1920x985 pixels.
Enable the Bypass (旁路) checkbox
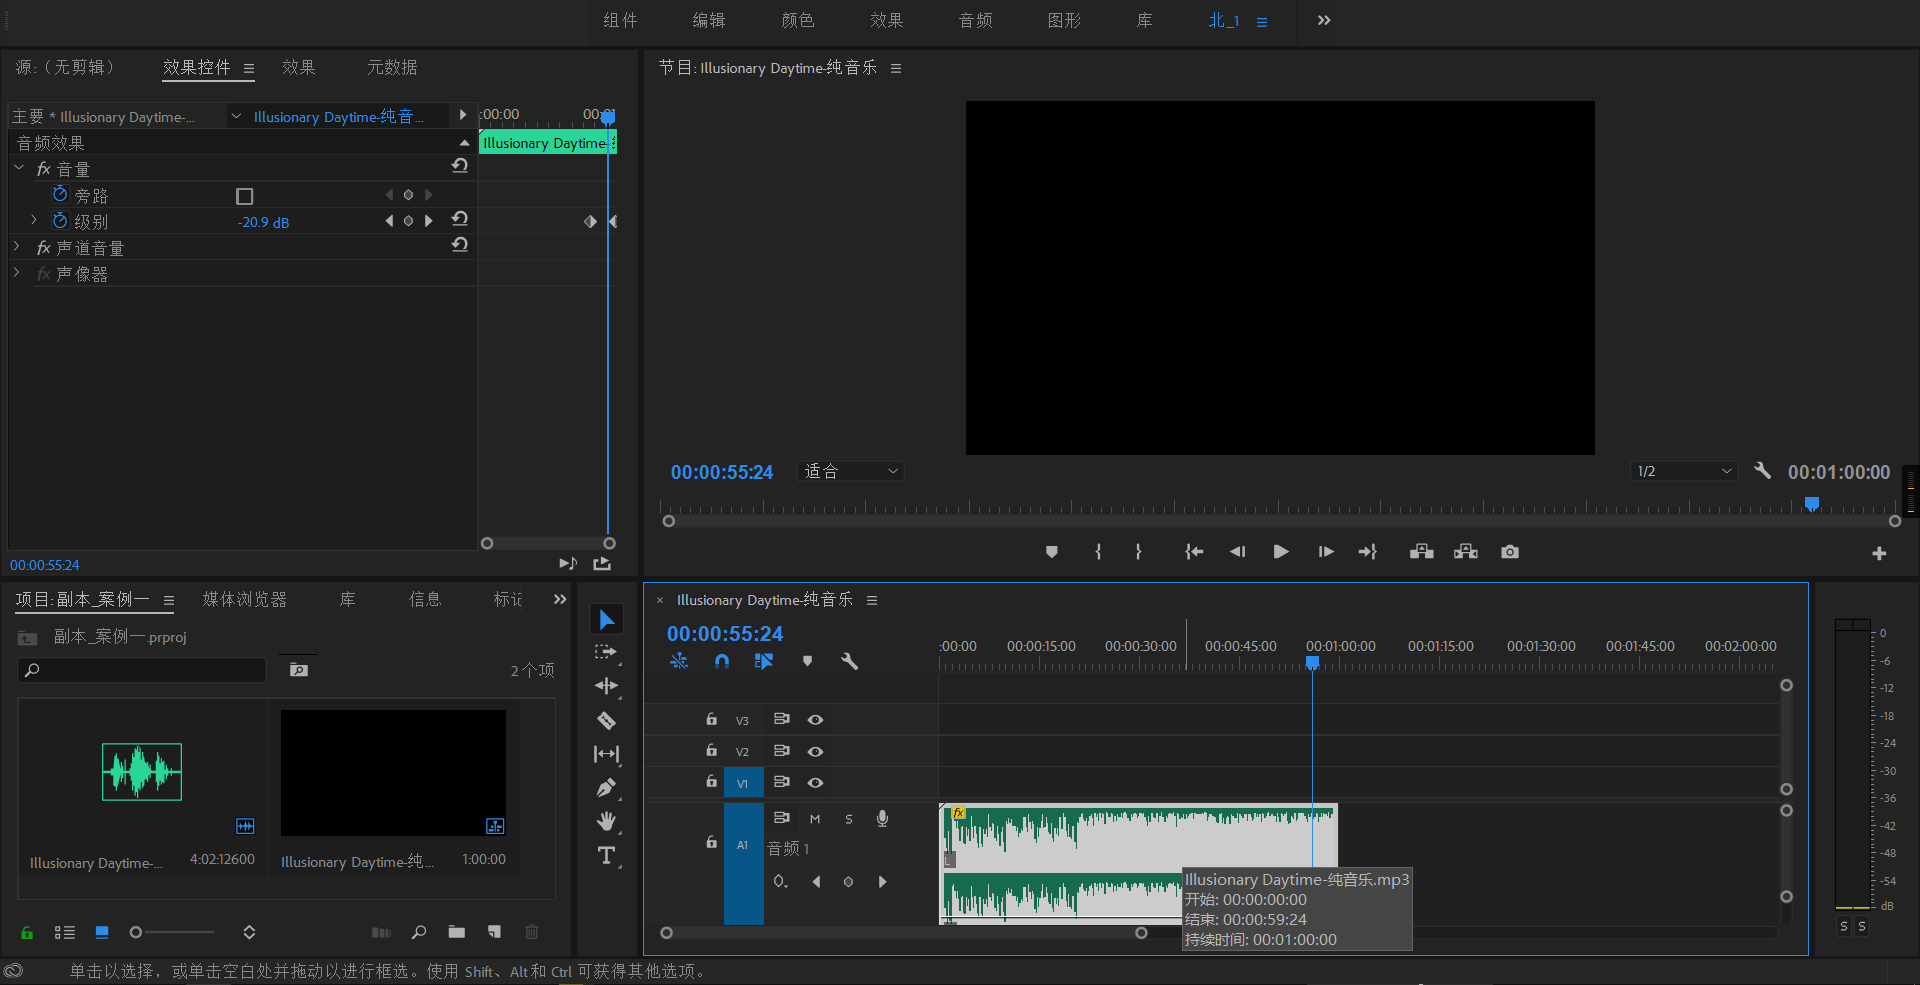(x=244, y=196)
